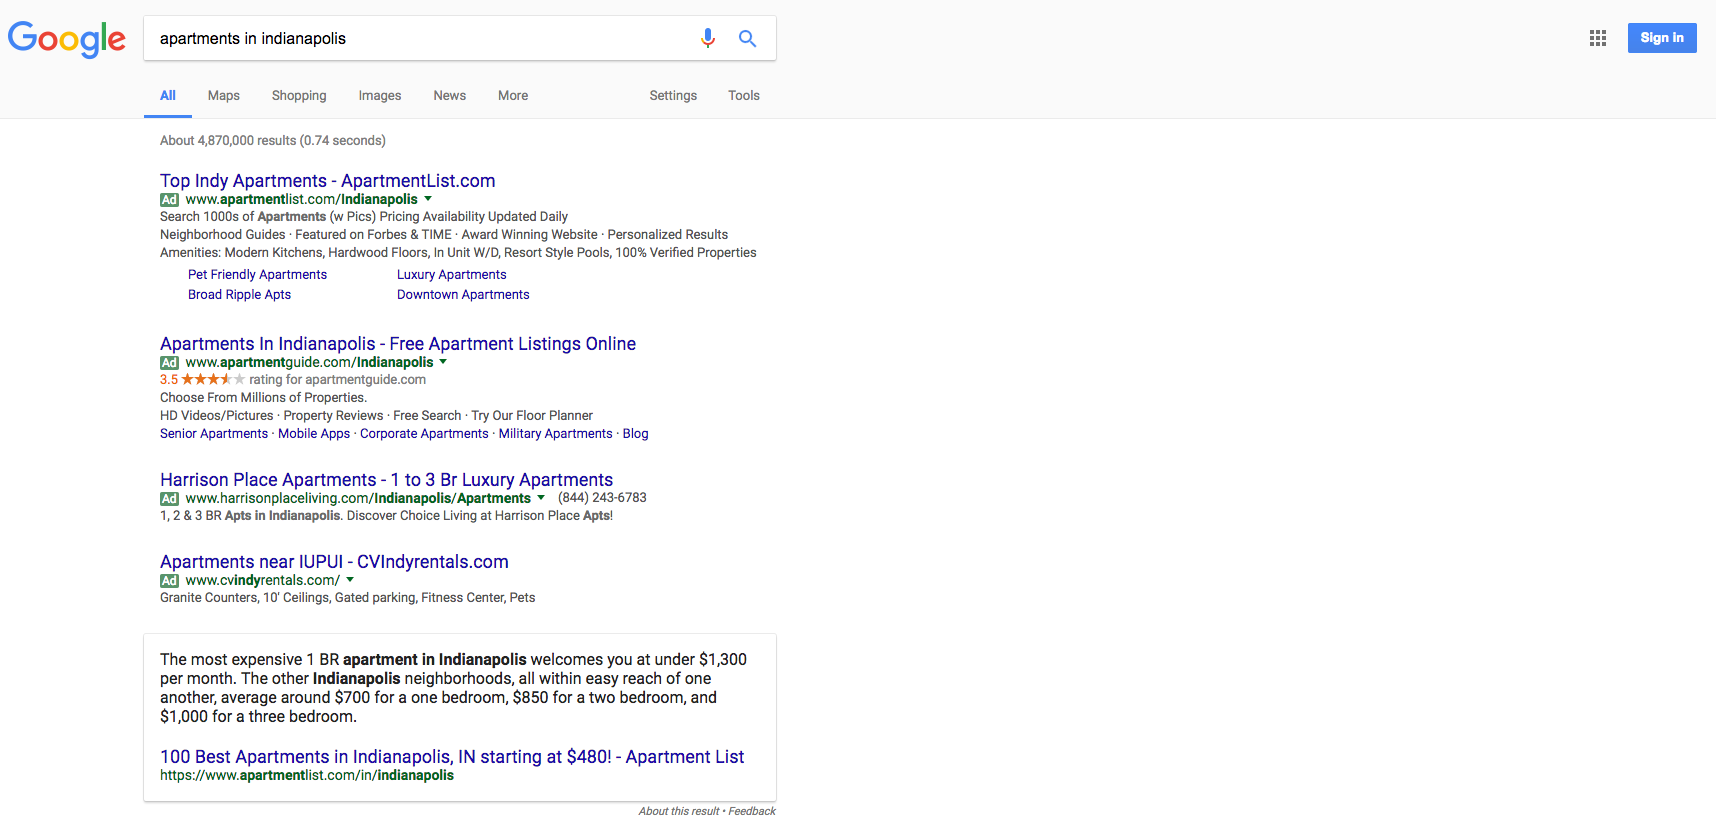
Task: Open the Luxury Apartments sitelink
Action: coord(452,275)
